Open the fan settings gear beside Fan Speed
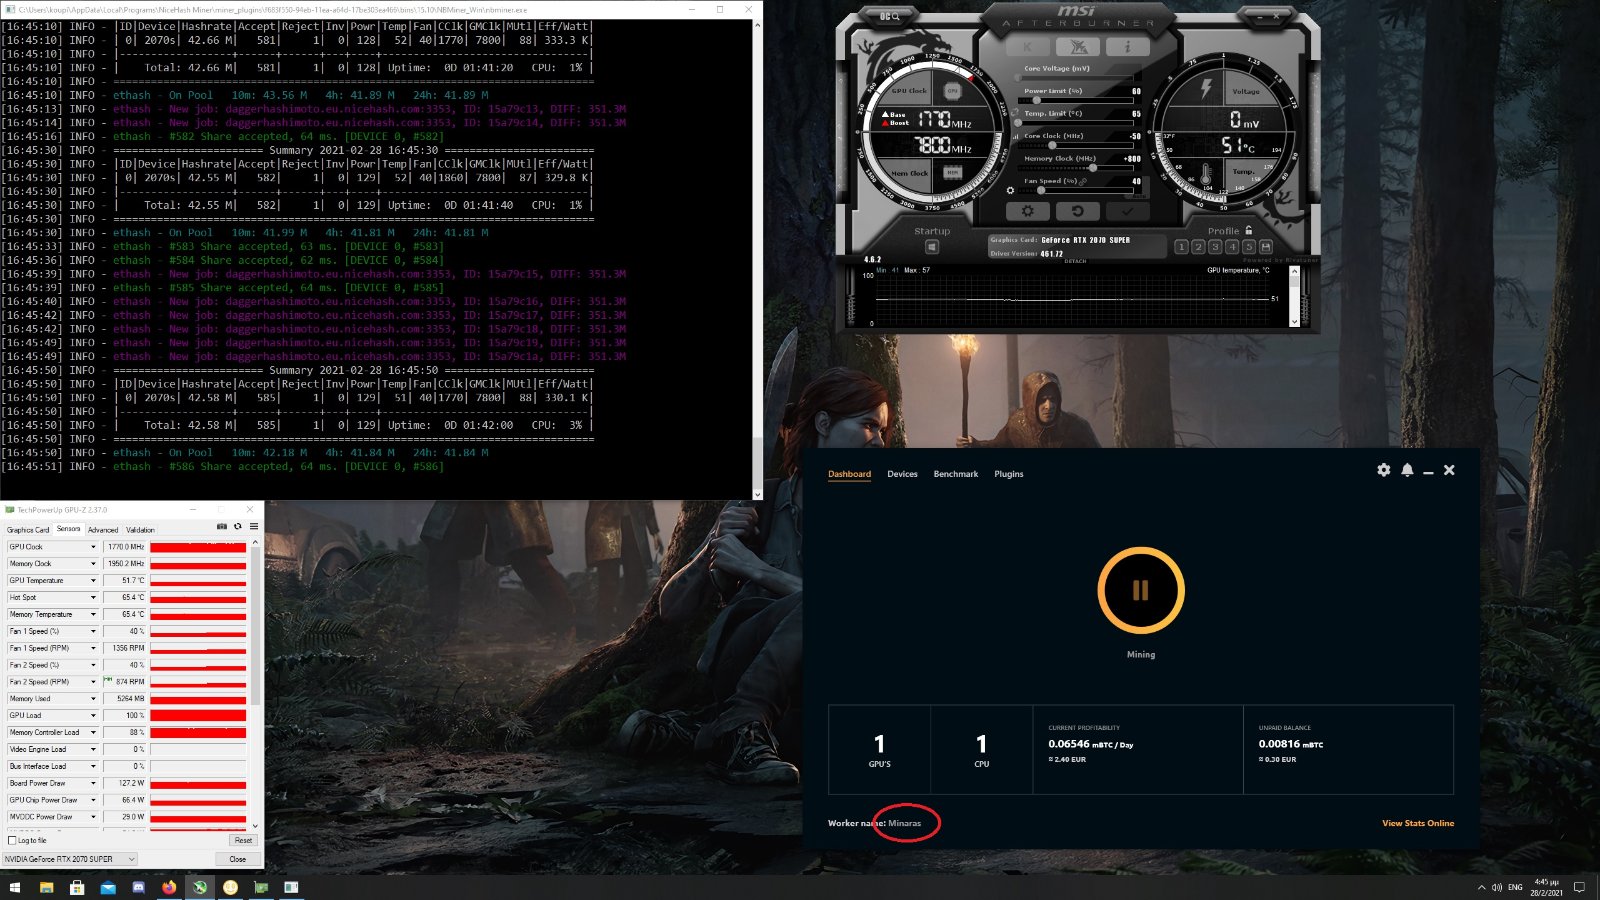The height and width of the screenshot is (900, 1600). (x=1010, y=190)
